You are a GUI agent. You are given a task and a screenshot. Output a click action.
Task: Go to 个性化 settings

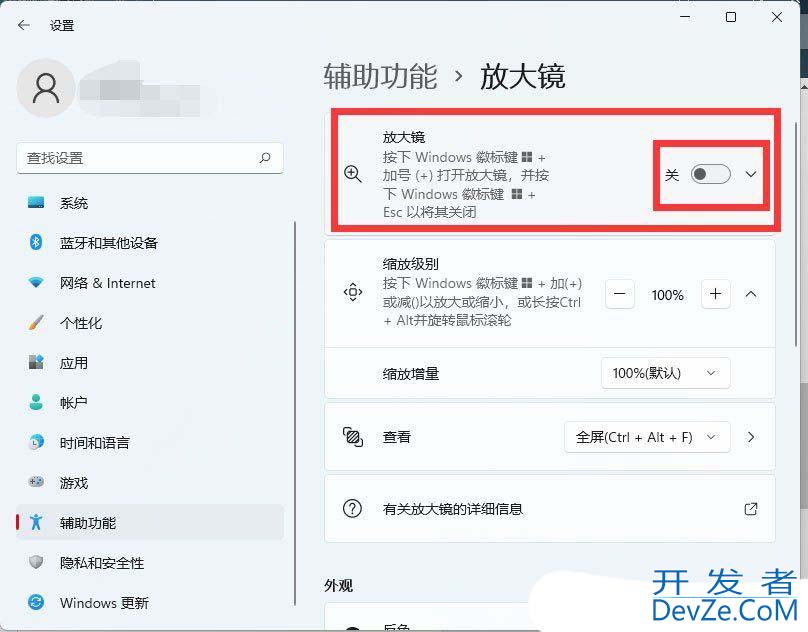(x=150, y=323)
